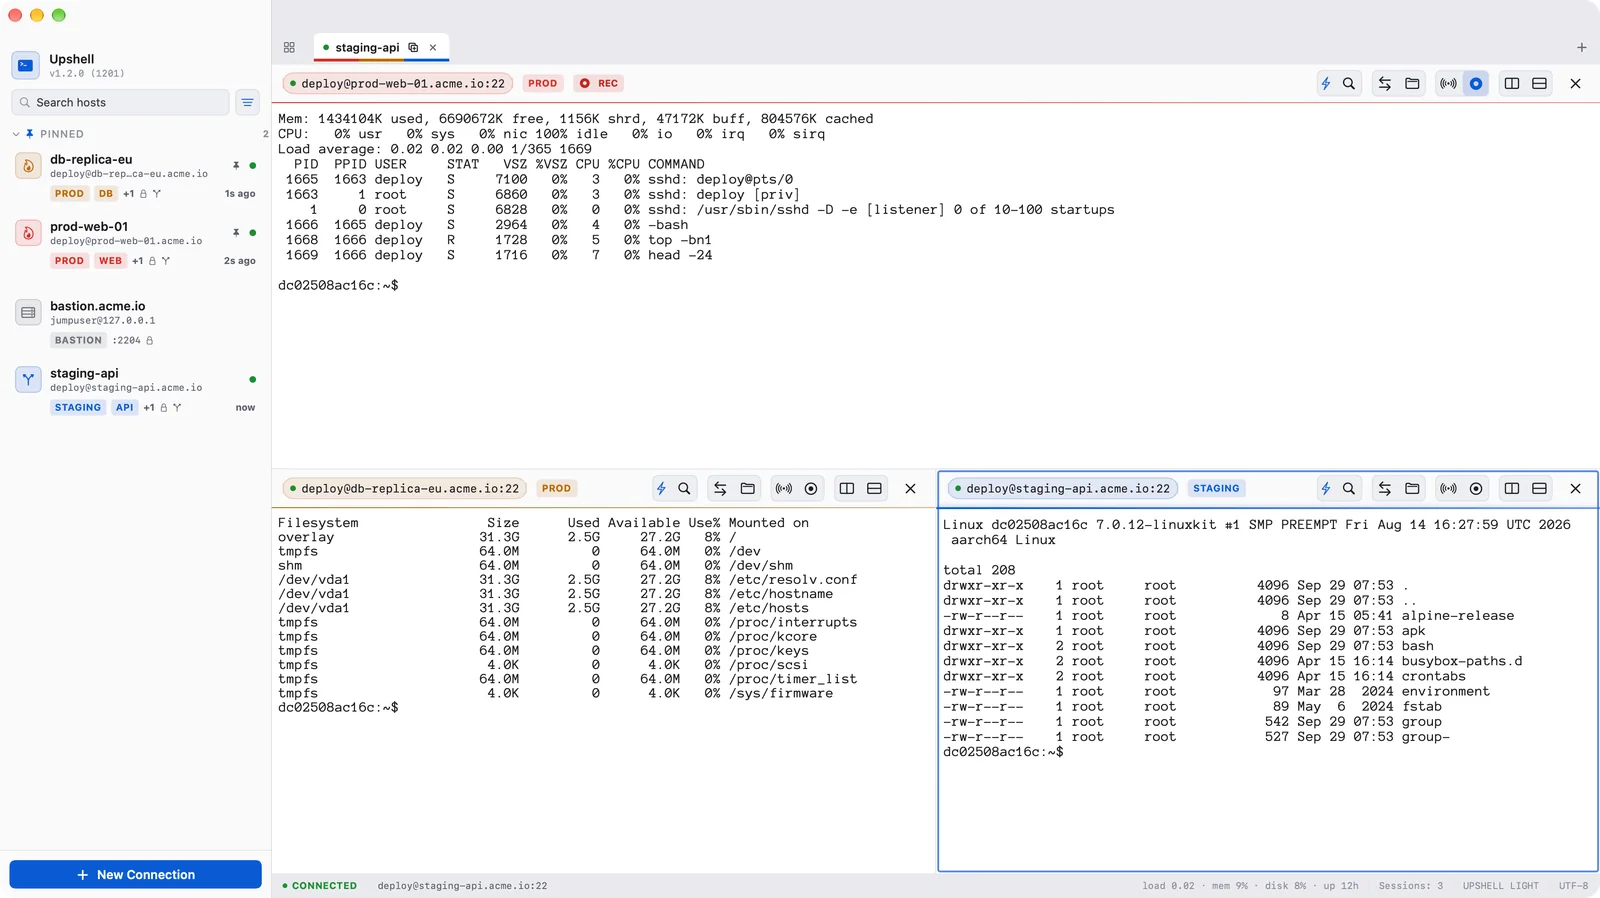This screenshot has width=1600, height=898.
Task: Add a new tab
Action: pyautogui.click(x=1581, y=48)
